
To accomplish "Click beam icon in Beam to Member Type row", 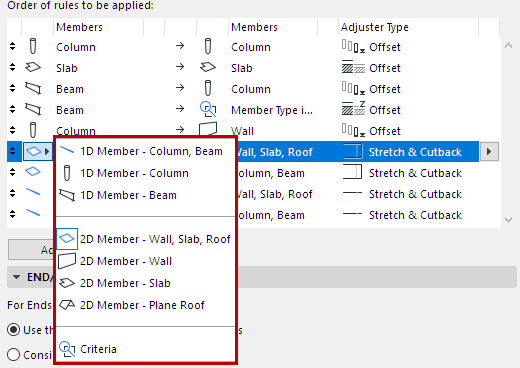I will [33, 109].
